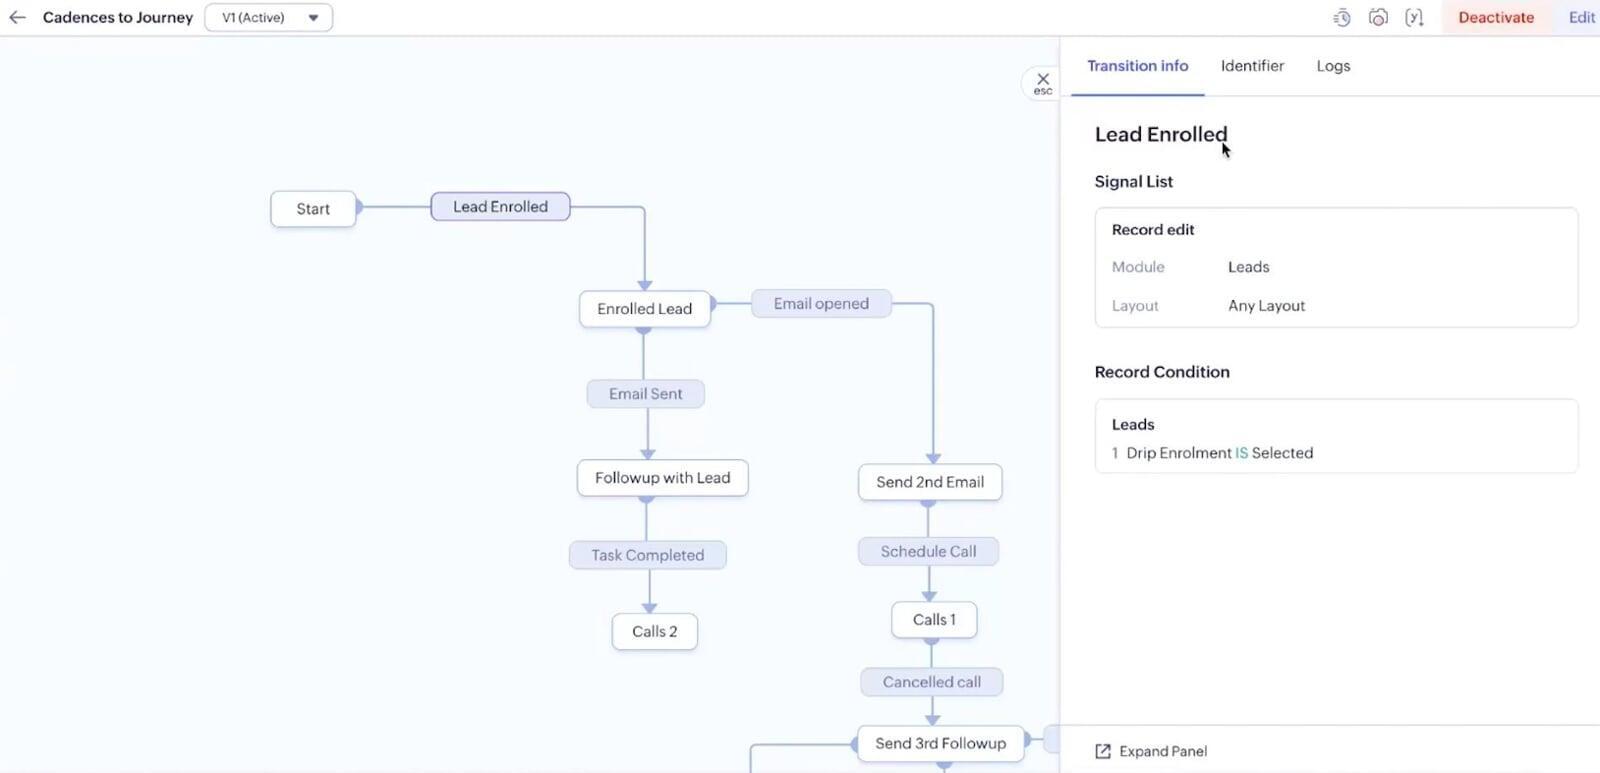
Task: Select the Start node
Action: pos(313,209)
